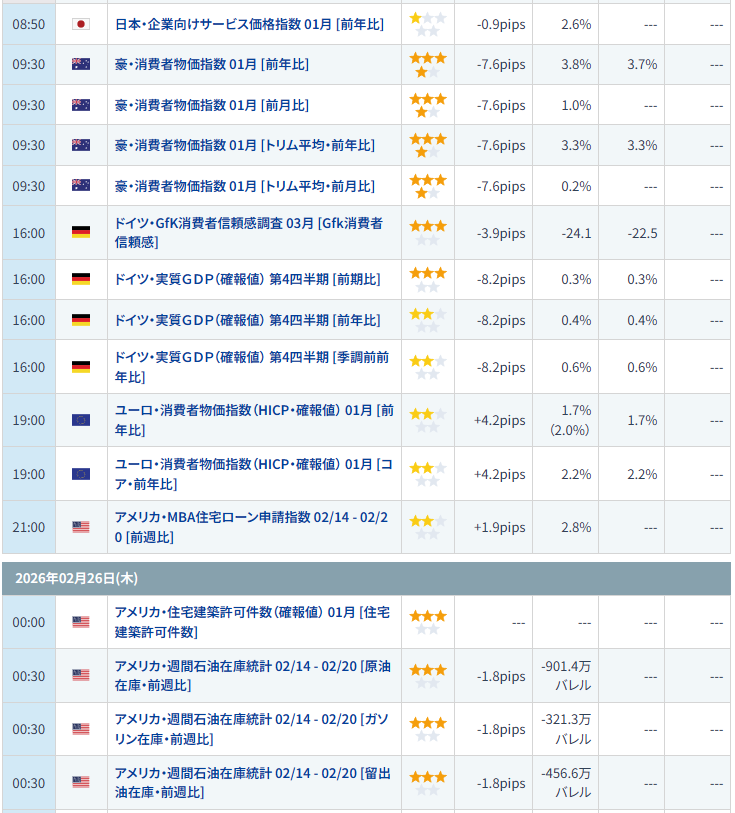Click the EU flag beside HICP [コア・前年比]

(x=81, y=474)
